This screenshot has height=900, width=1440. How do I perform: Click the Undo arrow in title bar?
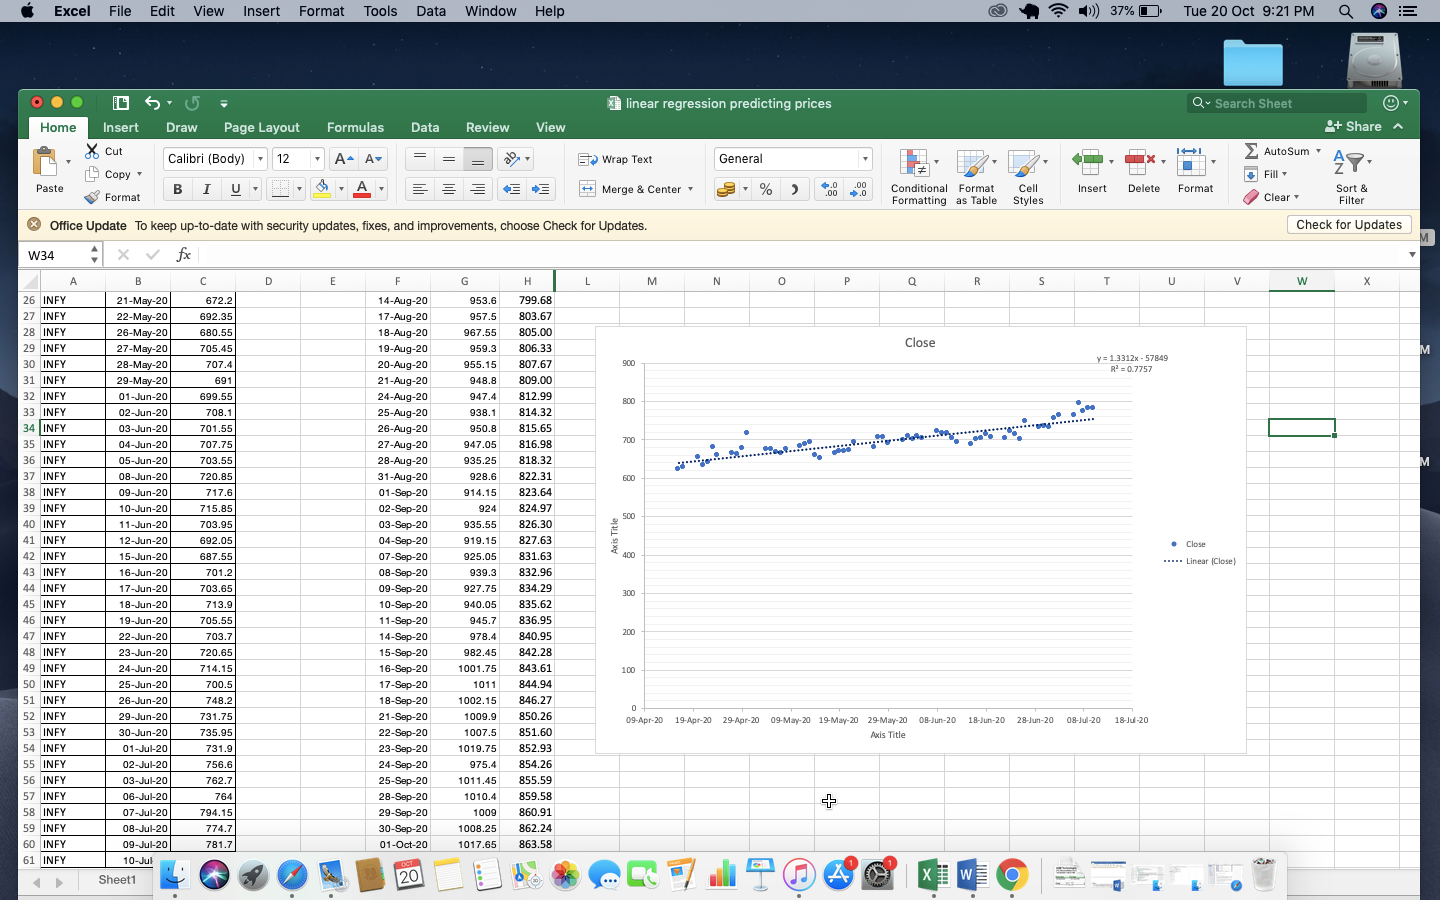click(152, 103)
